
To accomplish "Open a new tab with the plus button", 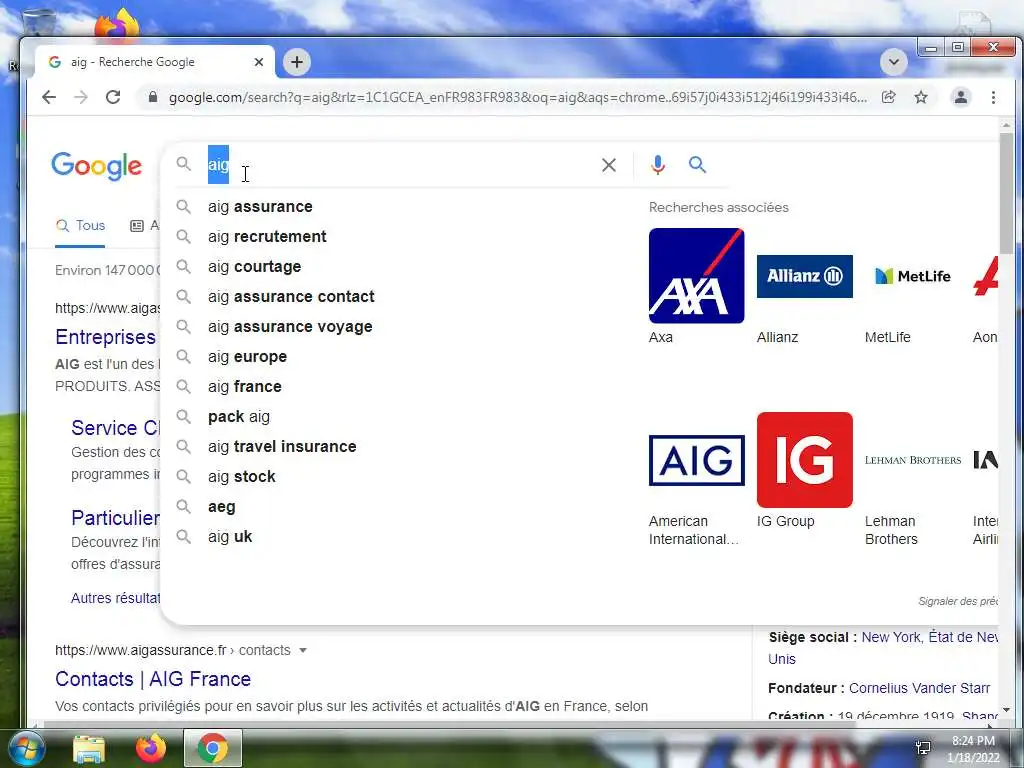I will [296, 62].
